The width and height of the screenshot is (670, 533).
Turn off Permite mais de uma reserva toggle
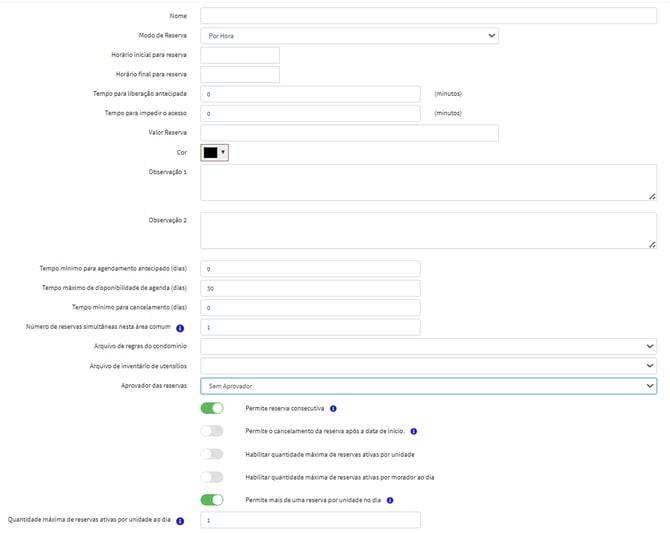coord(212,500)
